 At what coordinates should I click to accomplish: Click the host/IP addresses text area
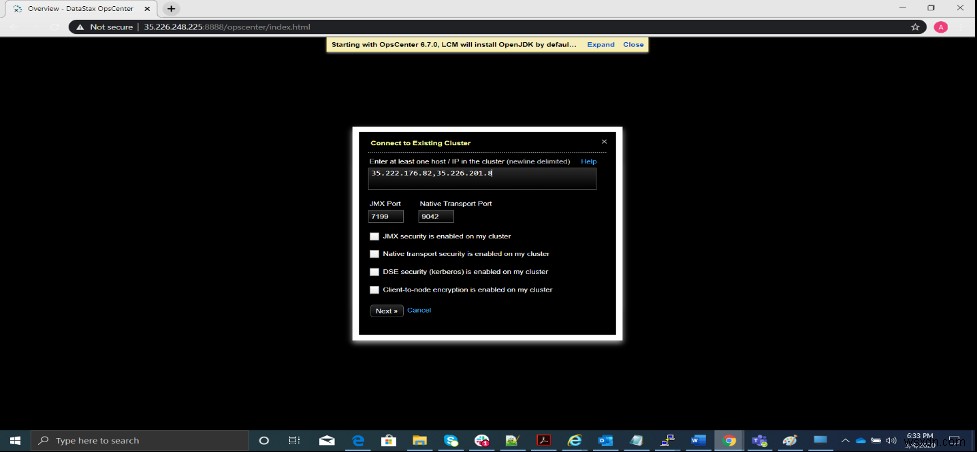482,178
